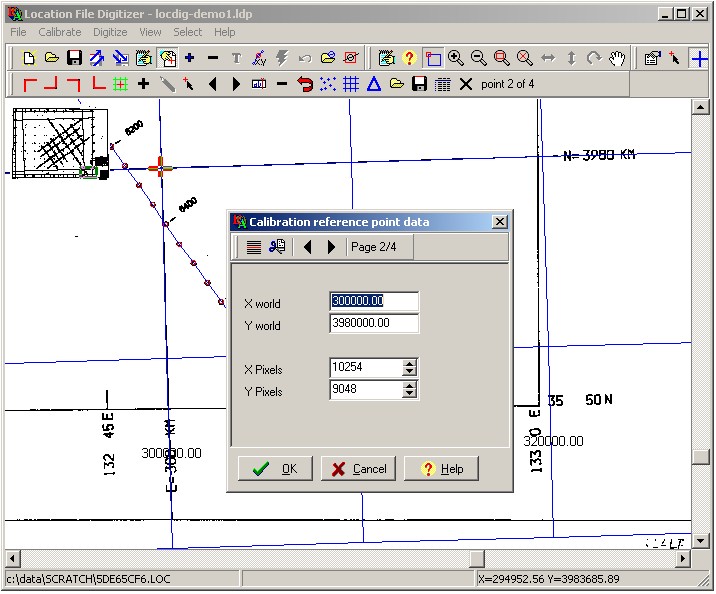Select the red top-right corner calibration icon
This screenshot has height=594, width=716.
point(74,84)
